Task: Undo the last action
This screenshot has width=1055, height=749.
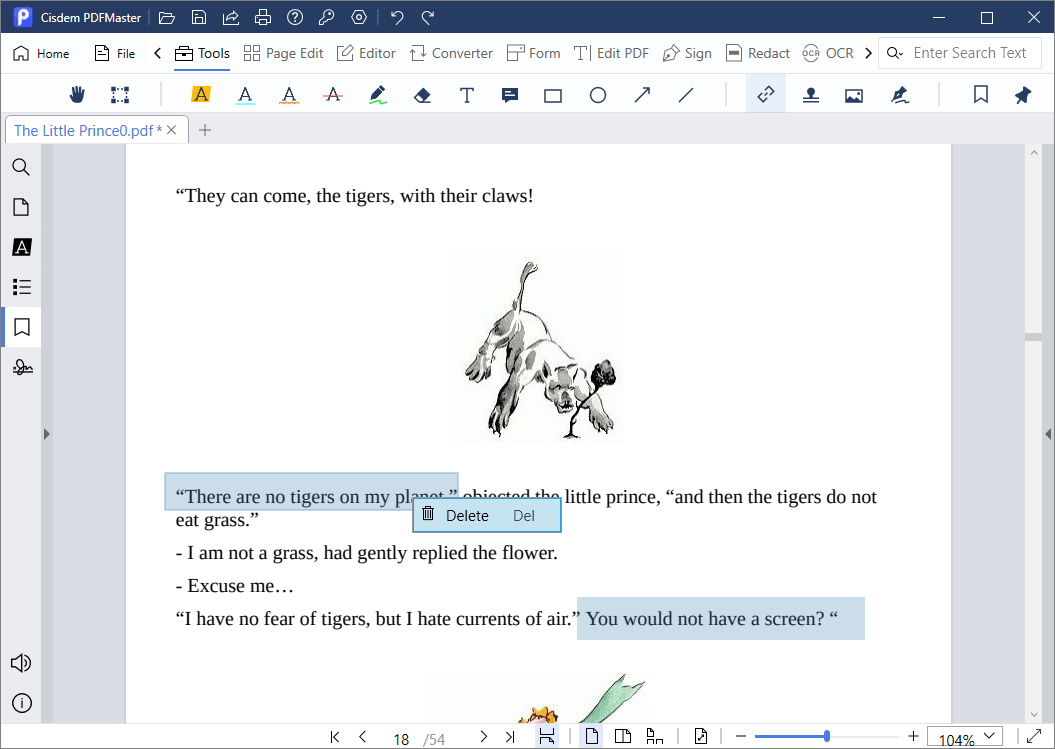Action: pyautogui.click(x=397, y=17)
